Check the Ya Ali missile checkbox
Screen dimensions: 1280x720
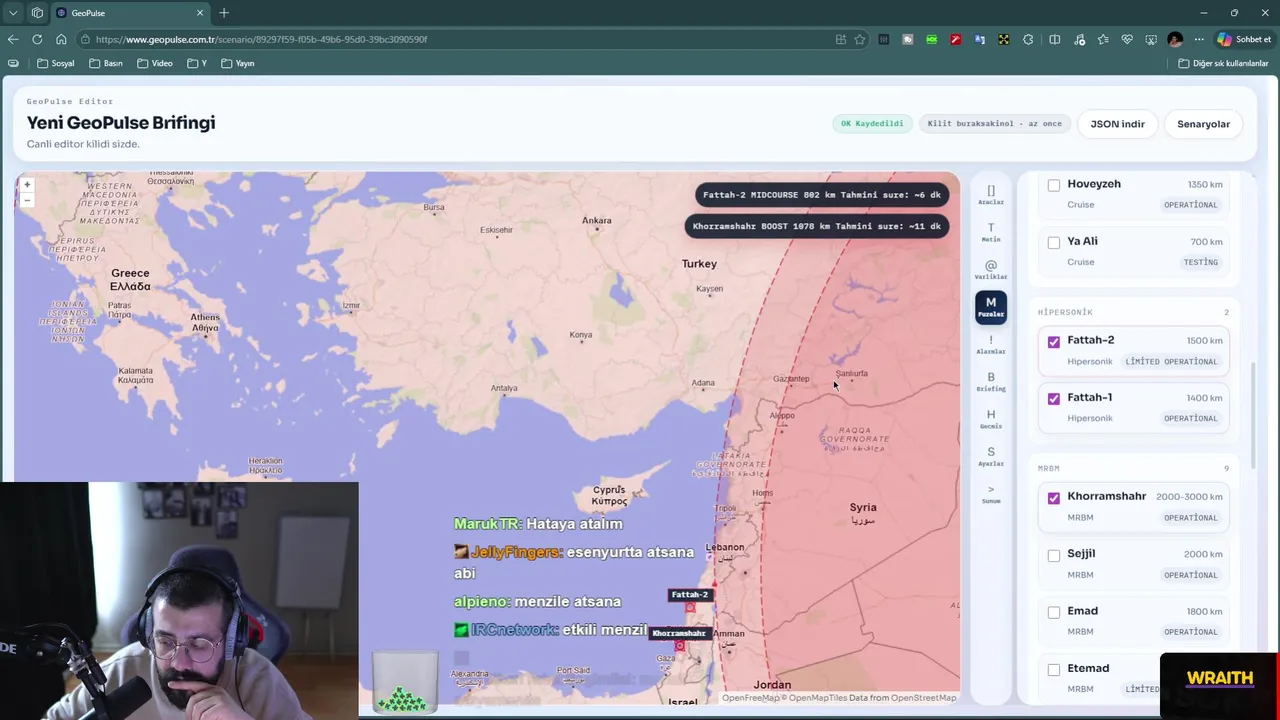coord(1054,242)
